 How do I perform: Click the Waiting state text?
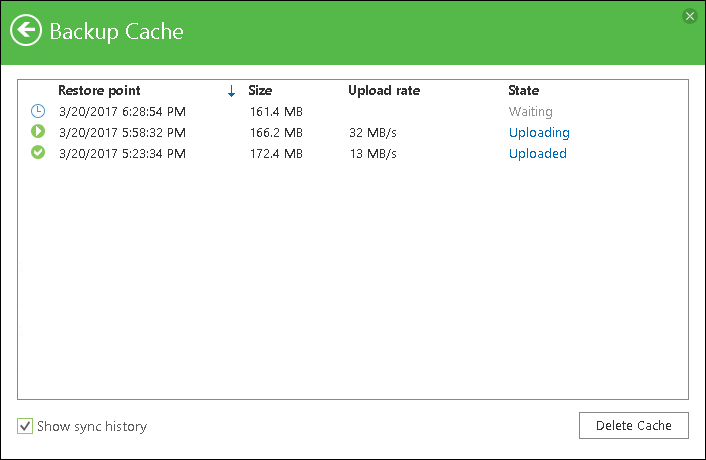530,112
